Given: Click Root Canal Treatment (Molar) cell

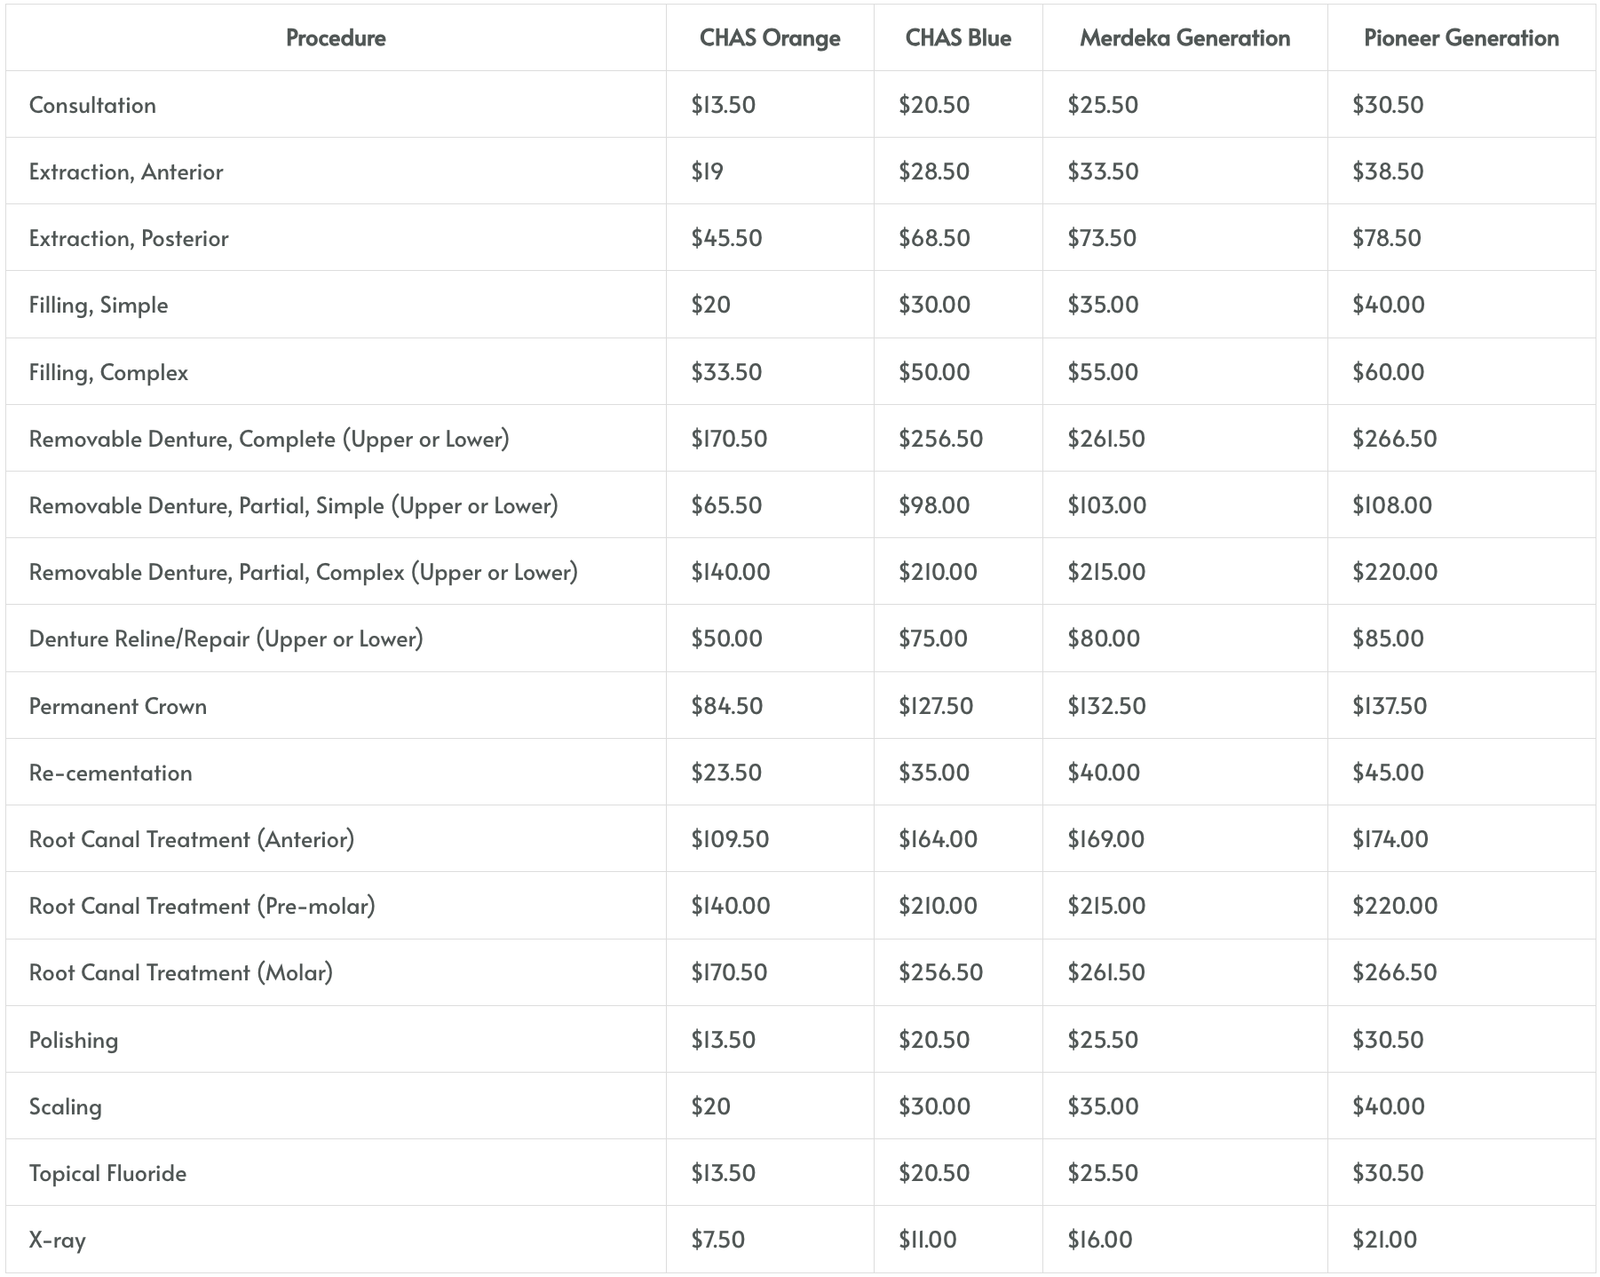Looking at the screenshot, I should (x=181, y=973).
